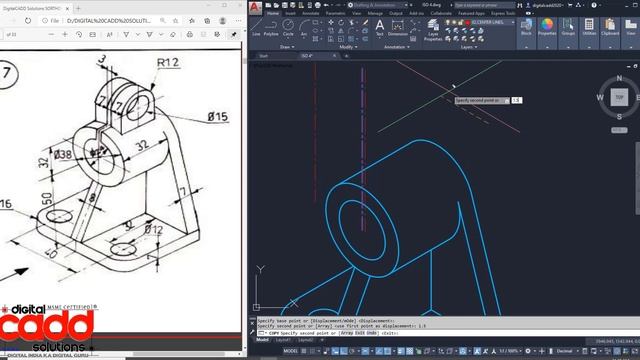Click the Array option in command line

pos(346,333)
